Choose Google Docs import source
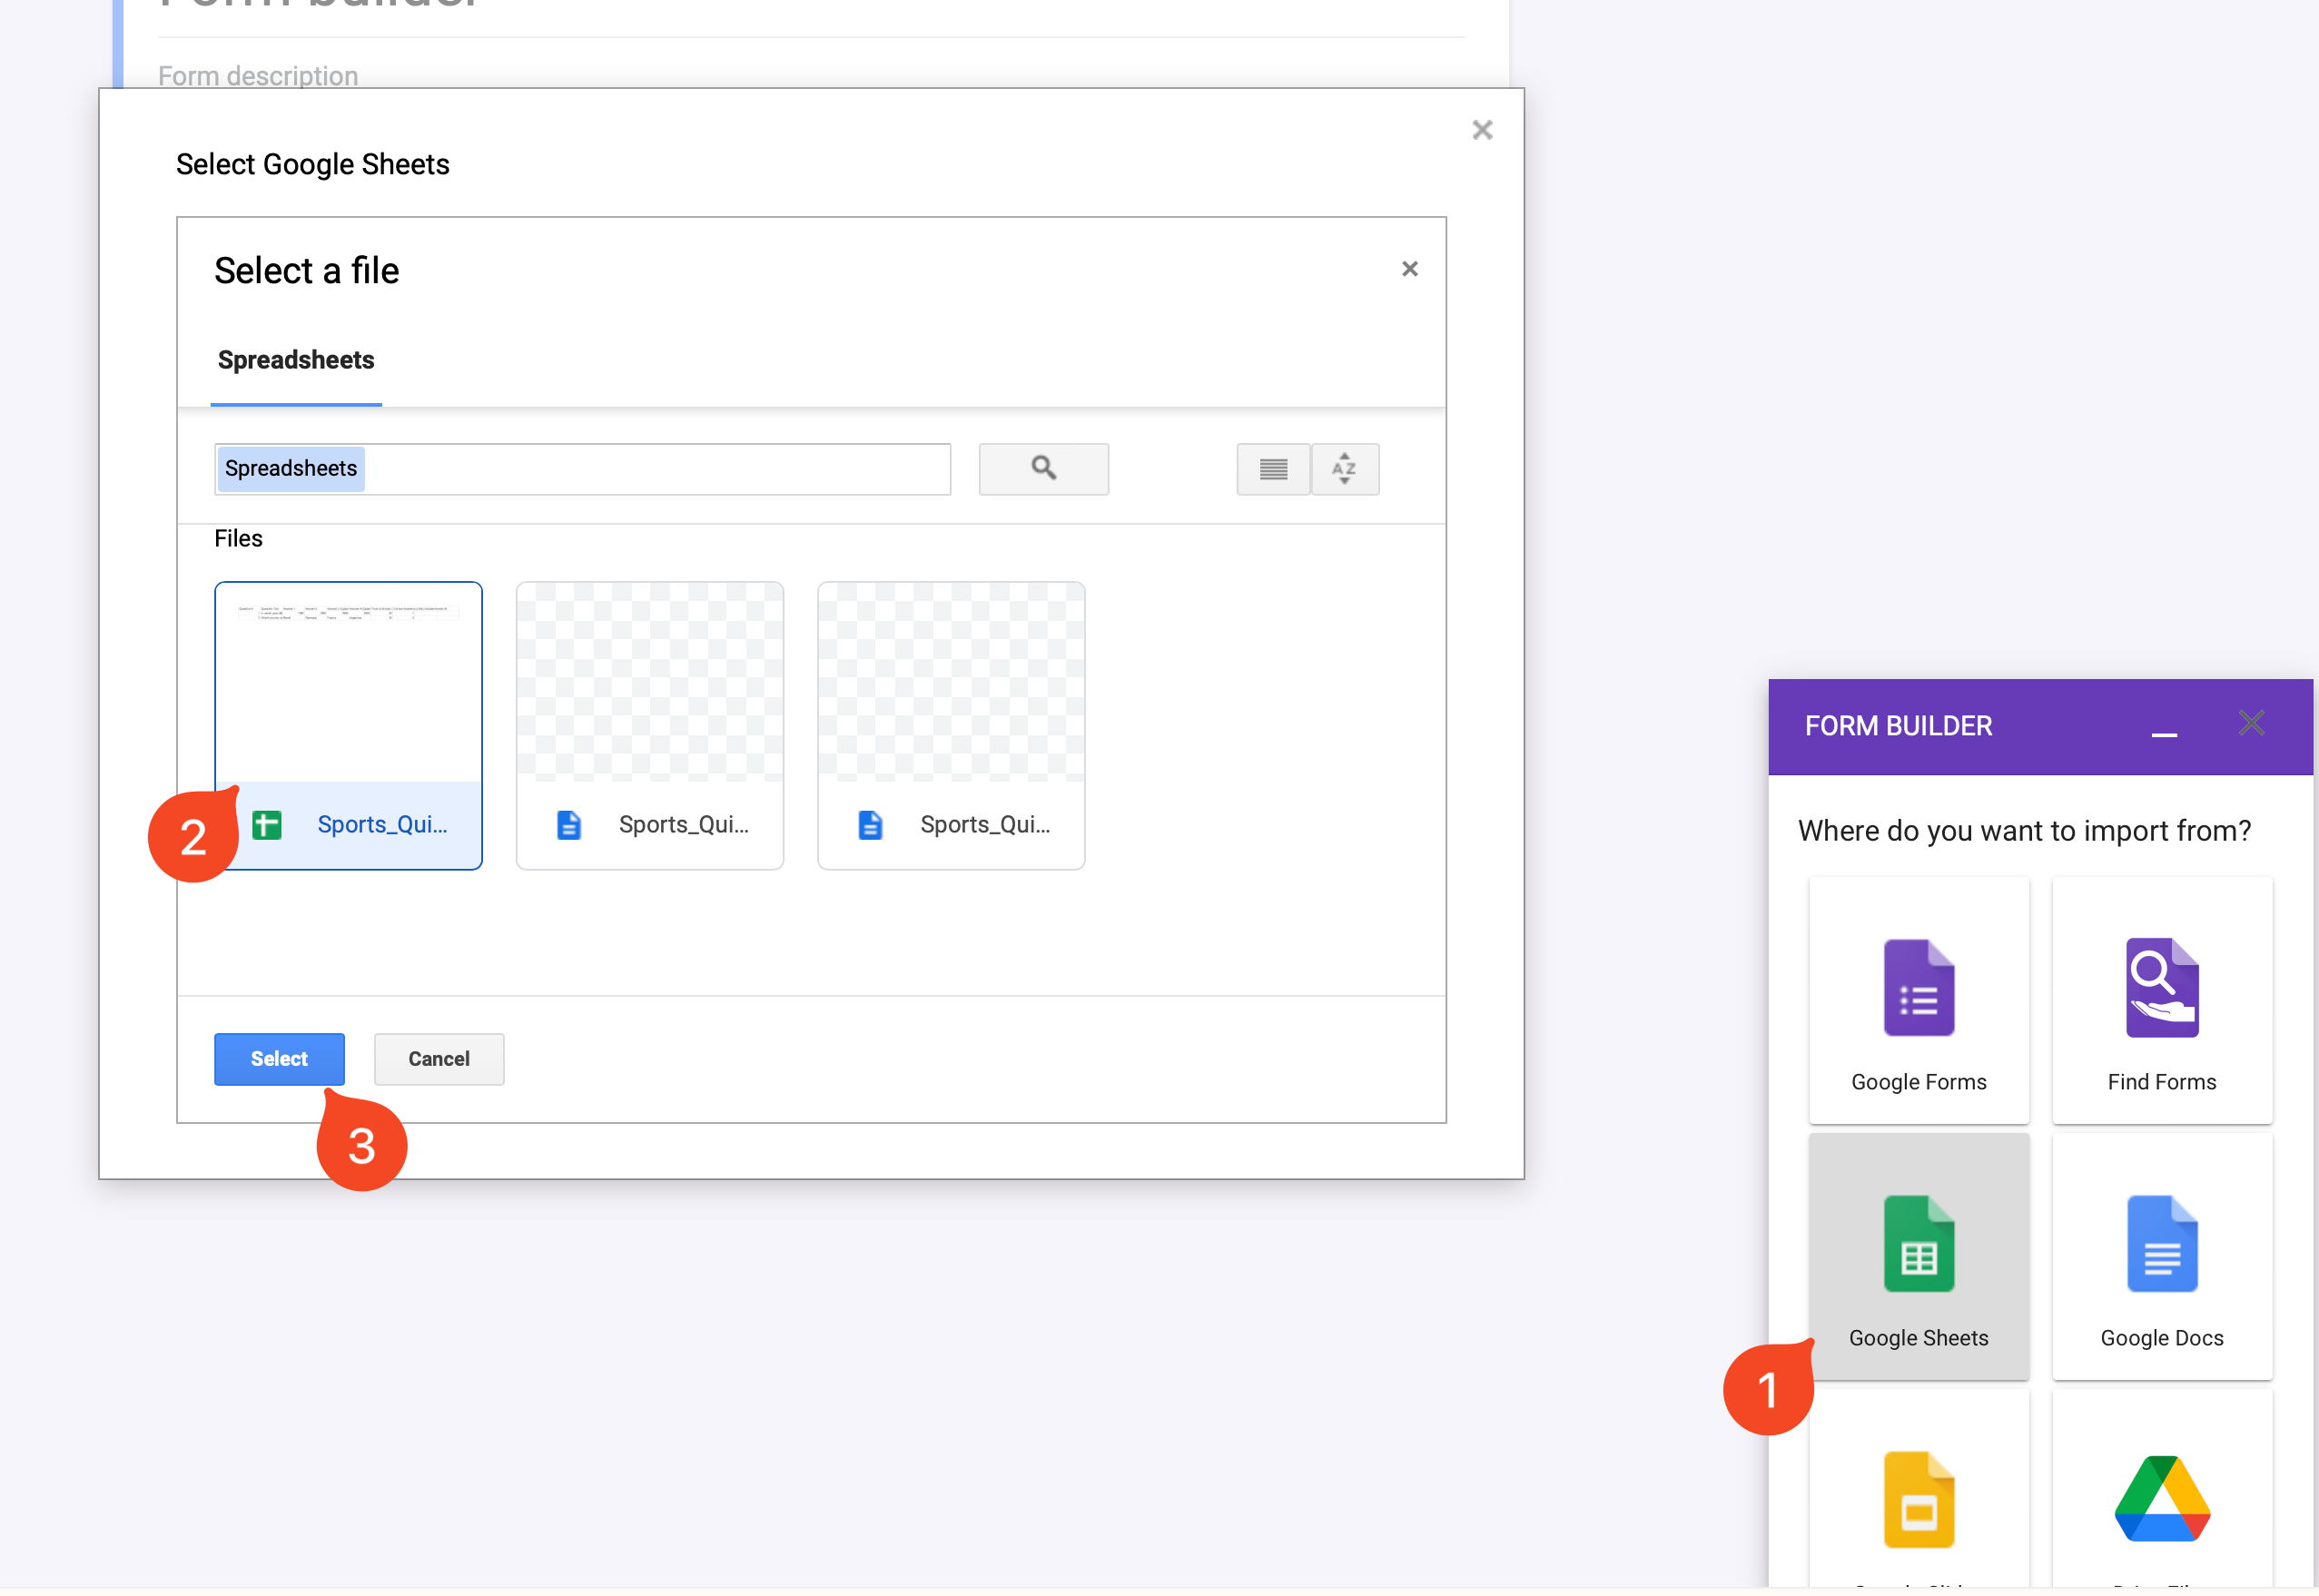 coord(2161,1258)
